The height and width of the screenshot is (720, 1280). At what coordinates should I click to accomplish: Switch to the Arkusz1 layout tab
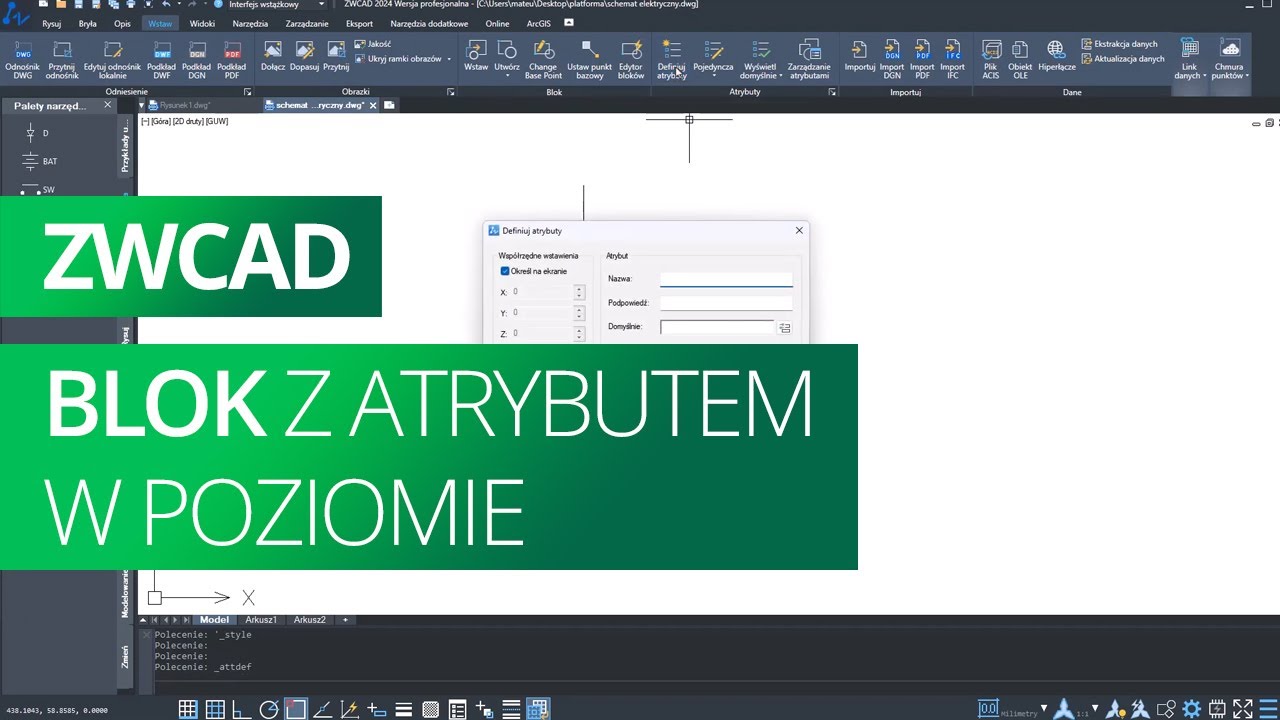261,620
